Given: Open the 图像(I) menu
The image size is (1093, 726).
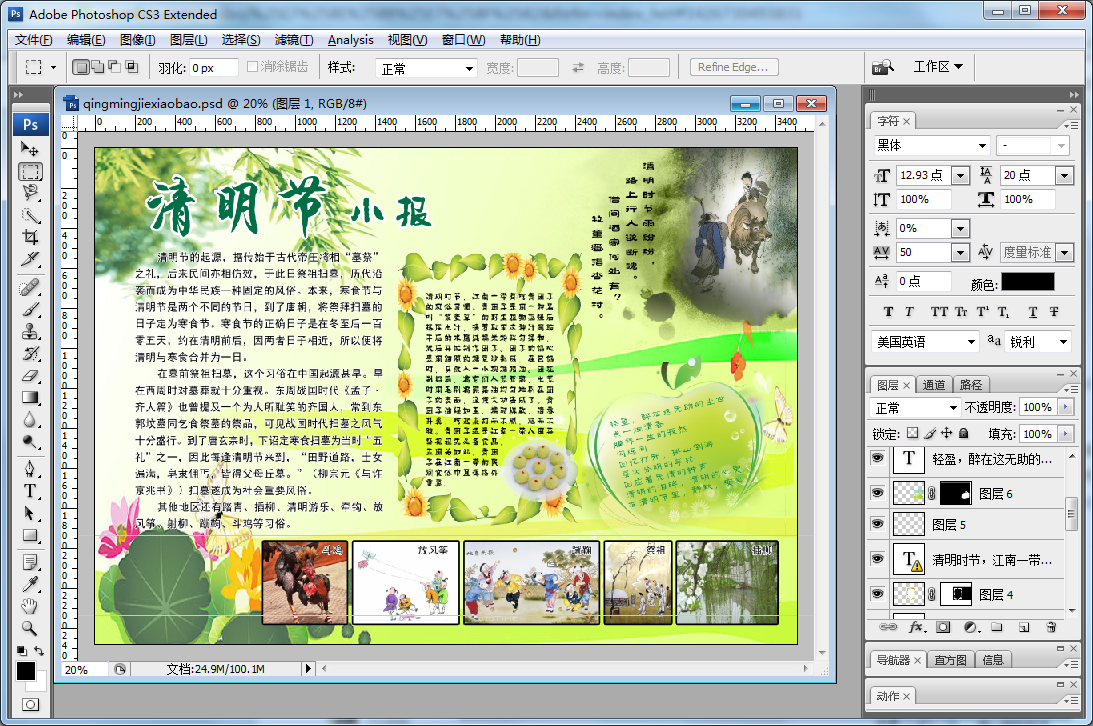Looking at the screenshot, I should pos(137,40).
